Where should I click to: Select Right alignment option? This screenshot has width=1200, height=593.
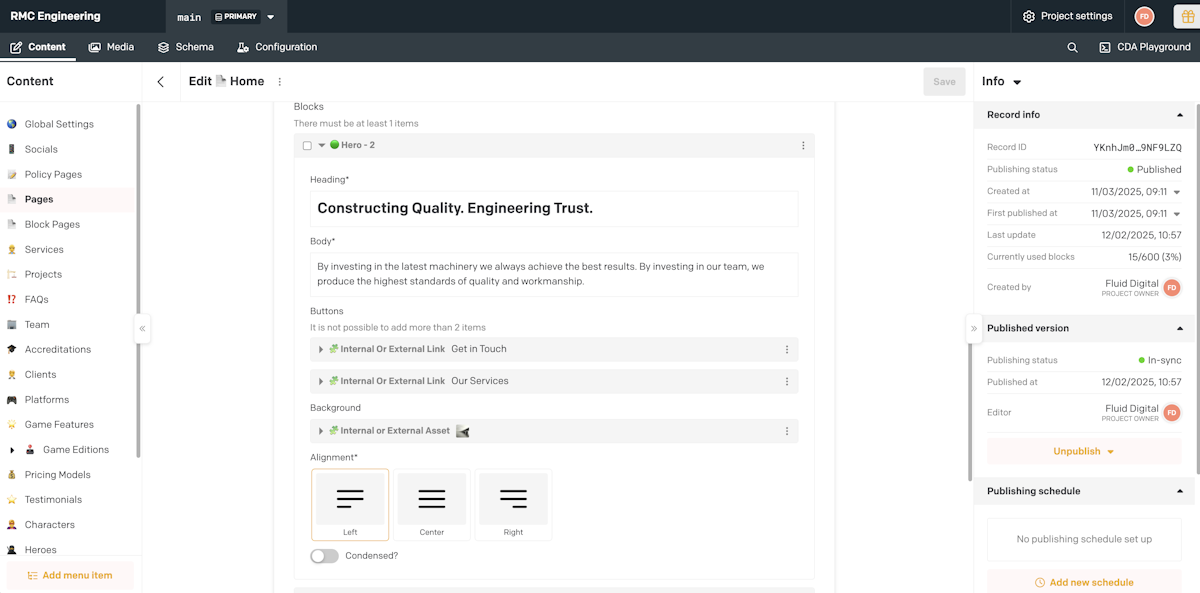513,504
